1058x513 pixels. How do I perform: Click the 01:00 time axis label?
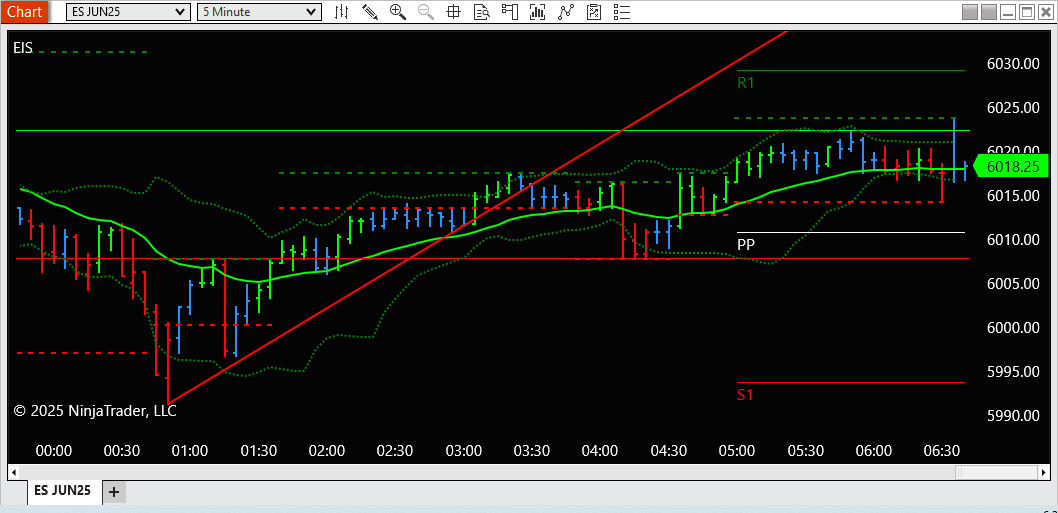click(190, 450)
